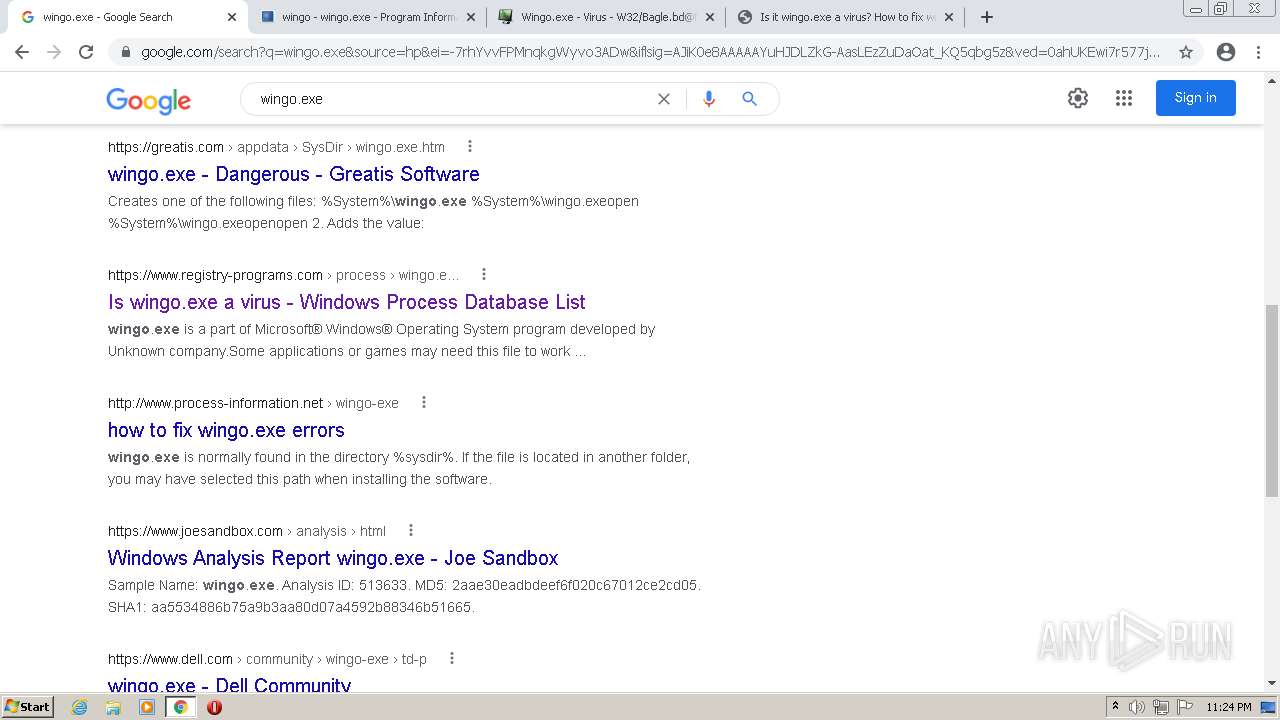The image size is (1280, 720).
Task: Click the page vertical scrollbar thumb
Action: (x=1271, y=400)
